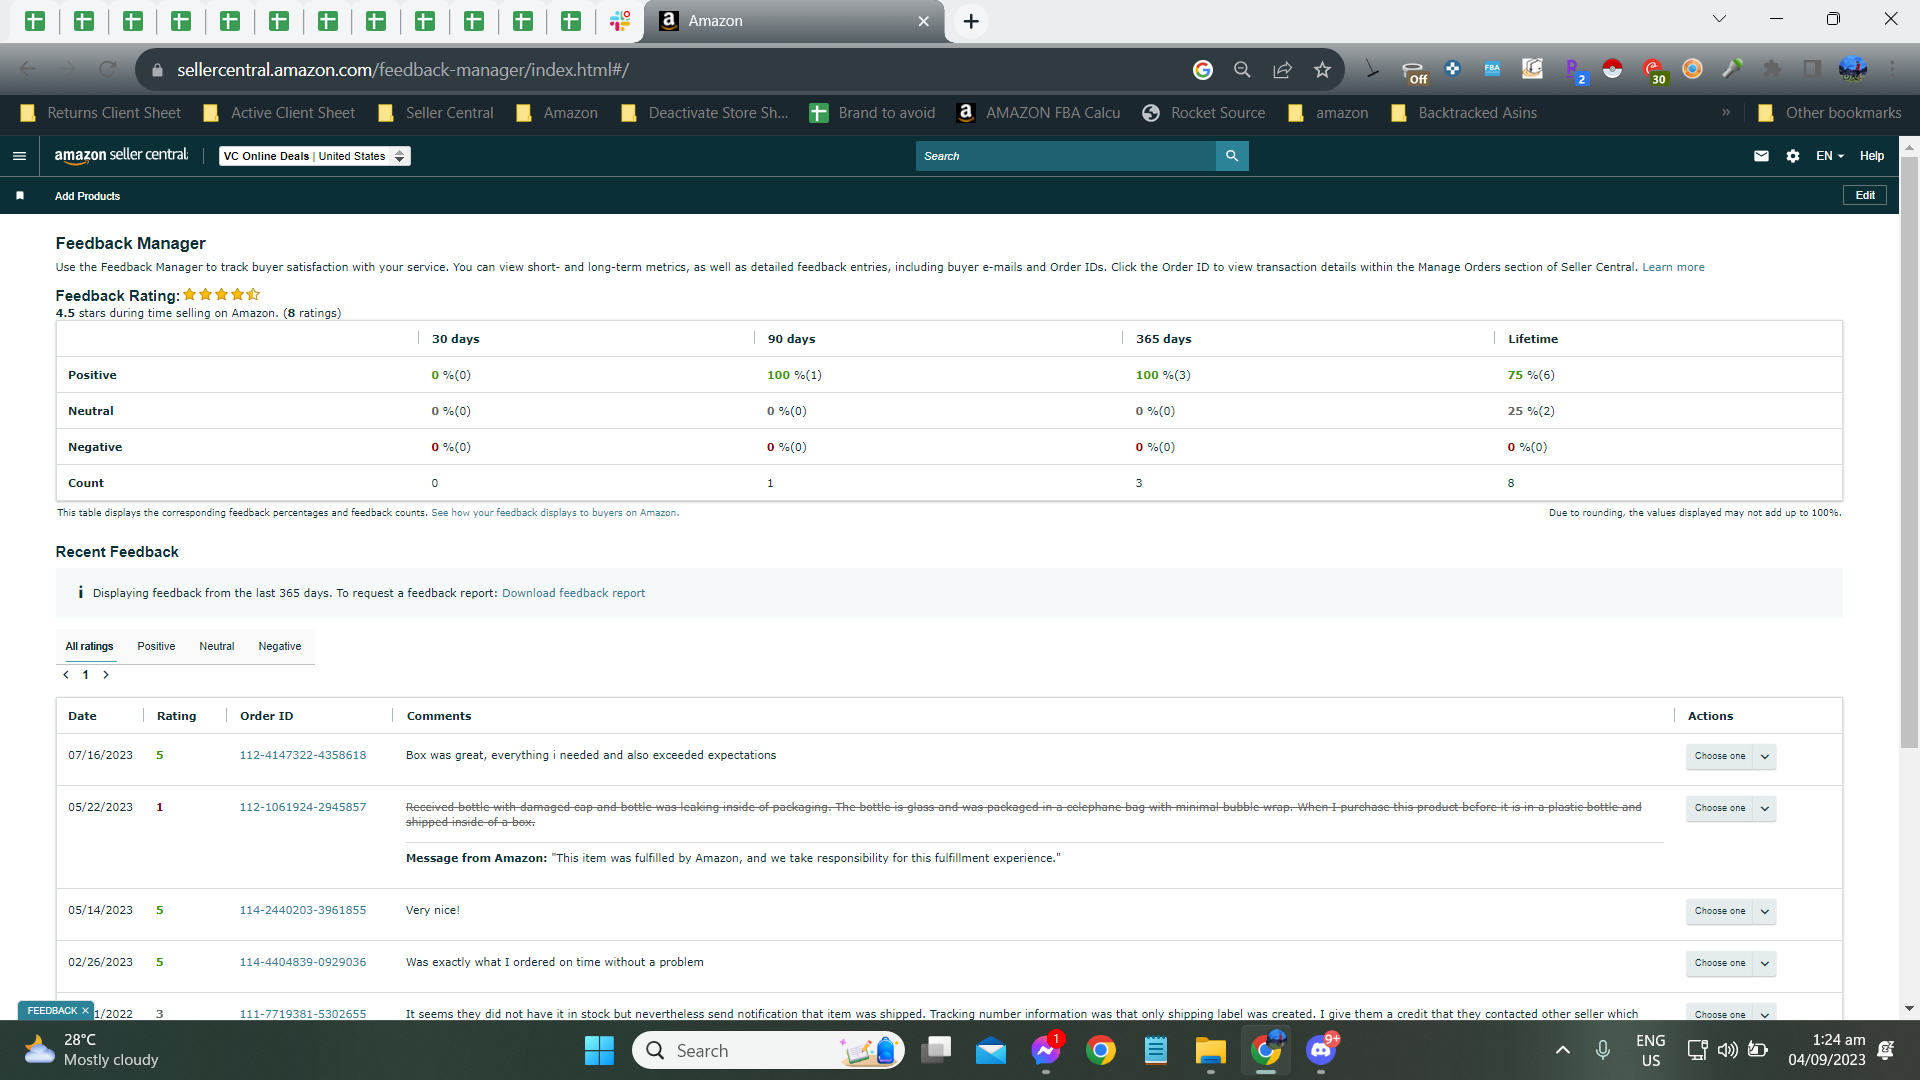
Task: Expand Choose one for the 07/16/2023 feedback
Action: click(1731, 756)
